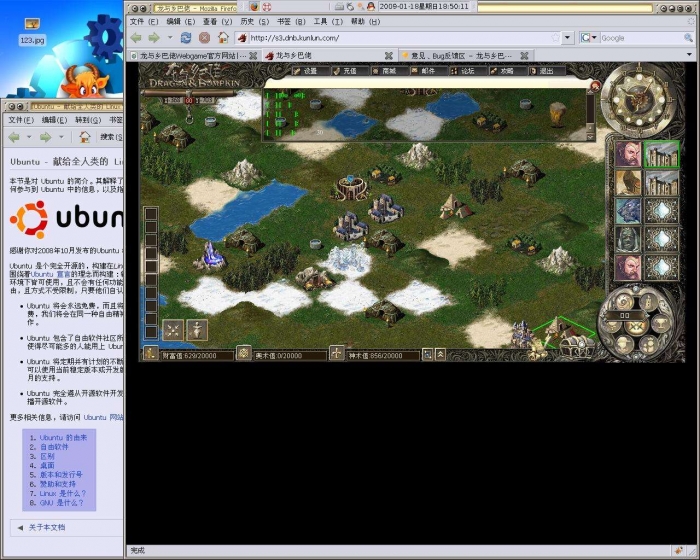
Task: Click the ornate clock dial in game corner
Action: click(638, 99)
